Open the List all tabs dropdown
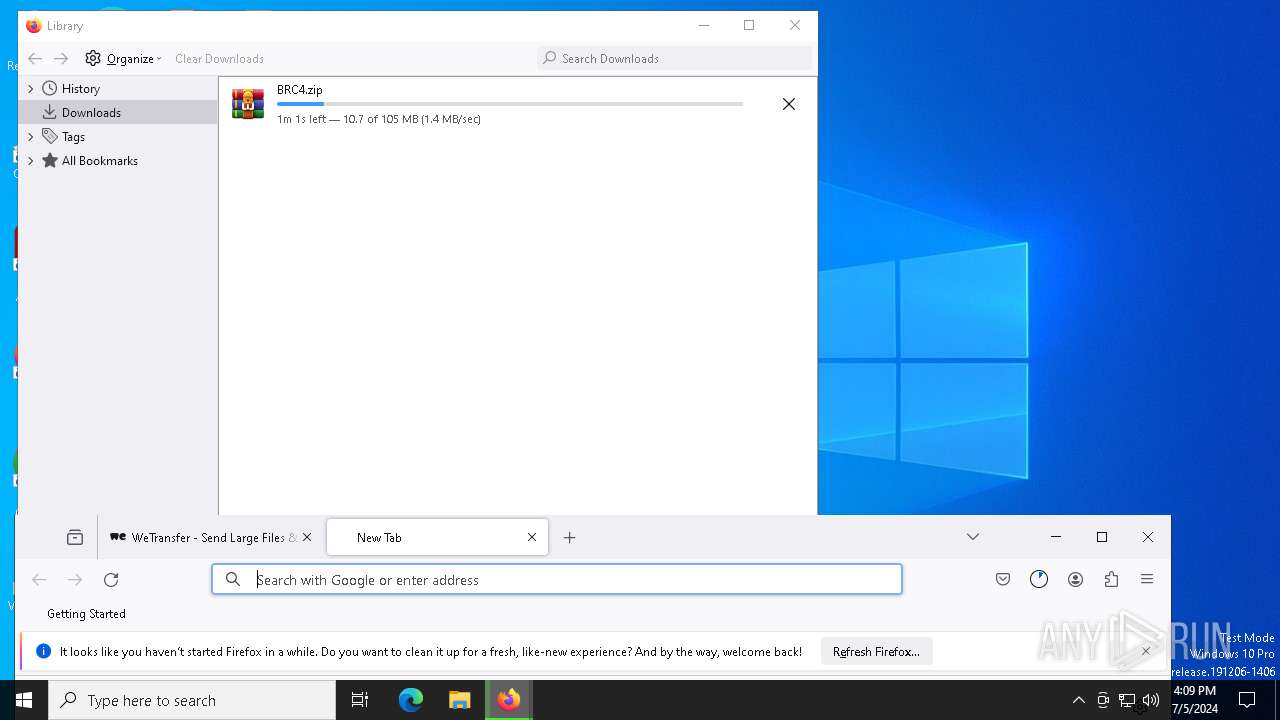1280x720 pixels. point(972,537)
